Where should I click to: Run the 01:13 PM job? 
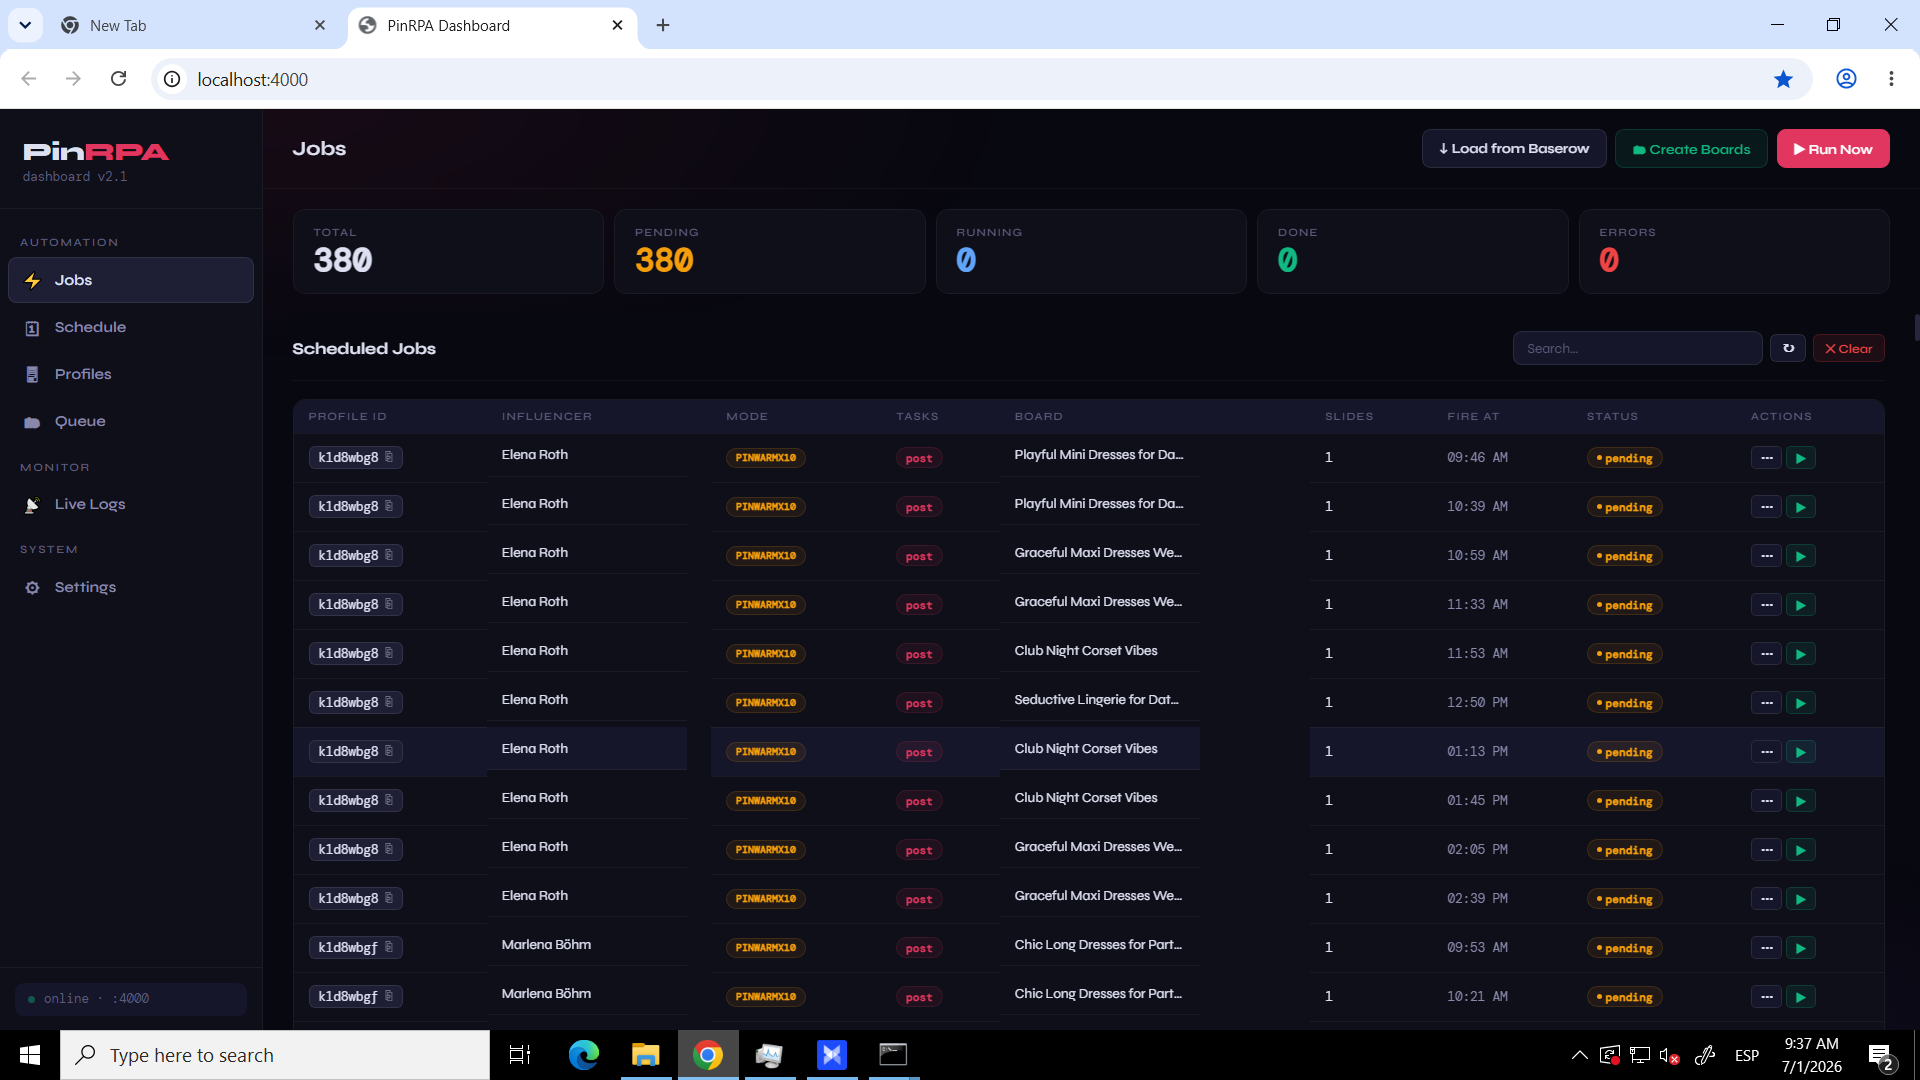point(1800,752)
